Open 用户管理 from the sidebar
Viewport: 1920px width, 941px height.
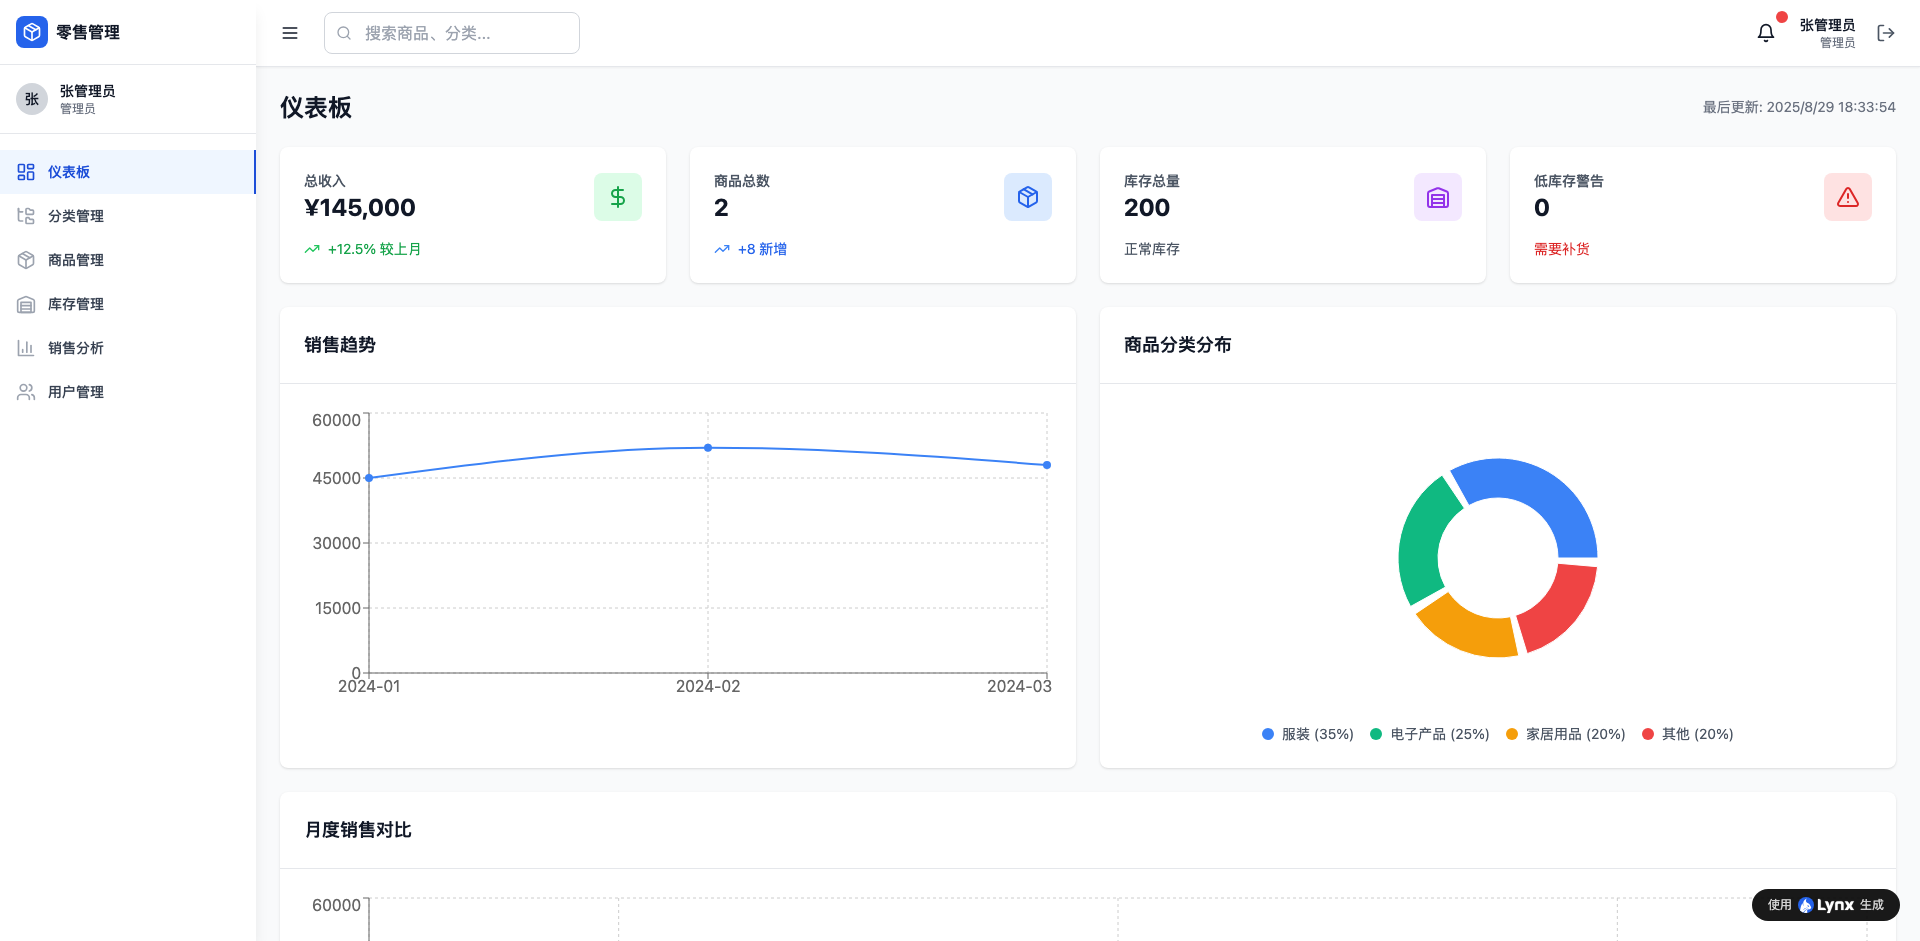[76, 392]
